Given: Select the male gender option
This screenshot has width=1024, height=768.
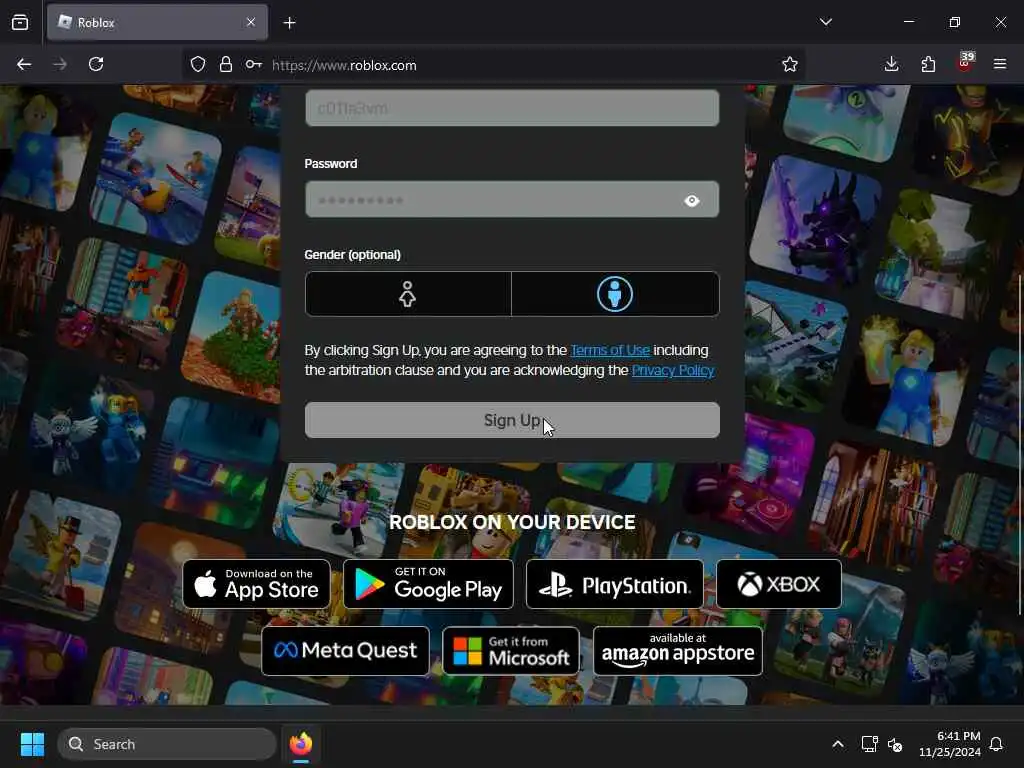Looking at the screenshot, I should tap(615, 294).
